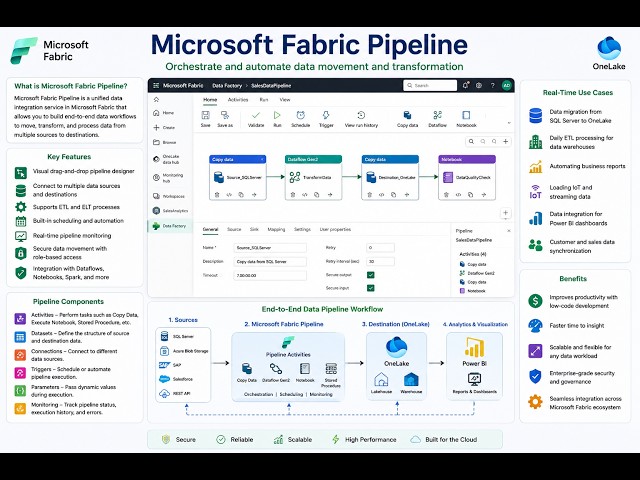Go to Home in the left sidebar
The height and width of the screenshot is (480, 640).
(x=164, y=113)
